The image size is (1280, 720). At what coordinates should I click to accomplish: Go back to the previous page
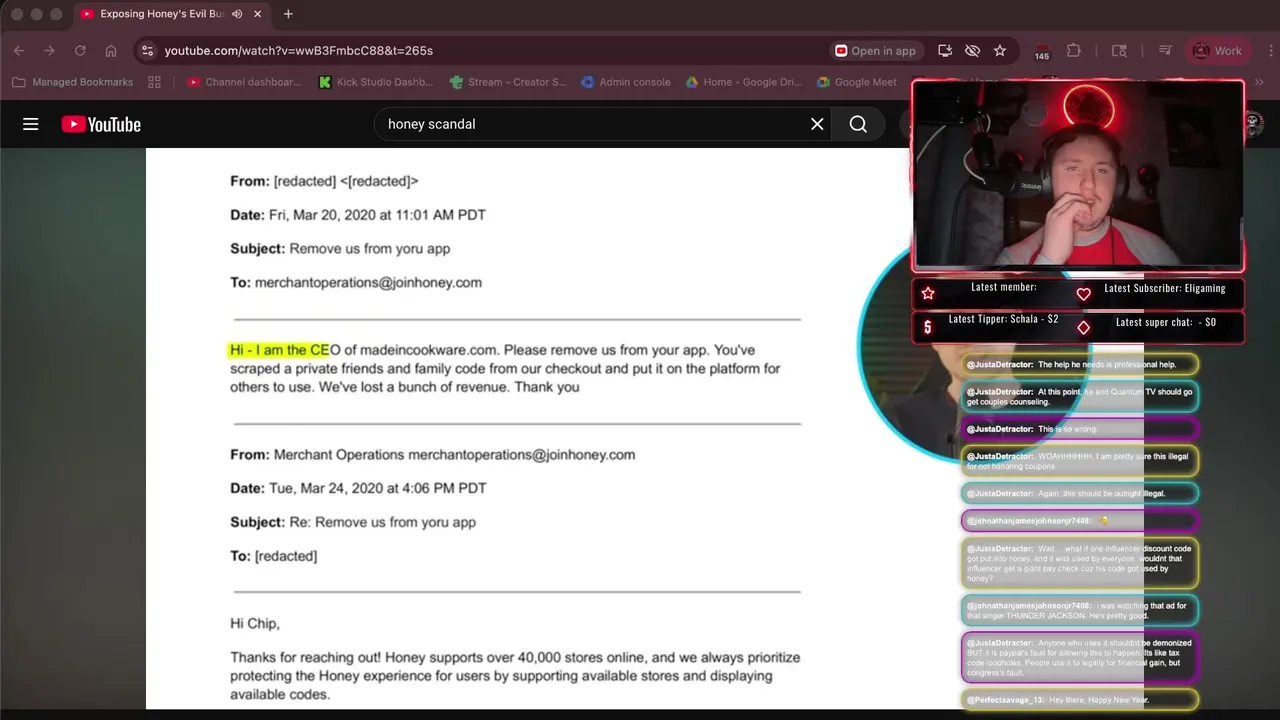point(19,50)
